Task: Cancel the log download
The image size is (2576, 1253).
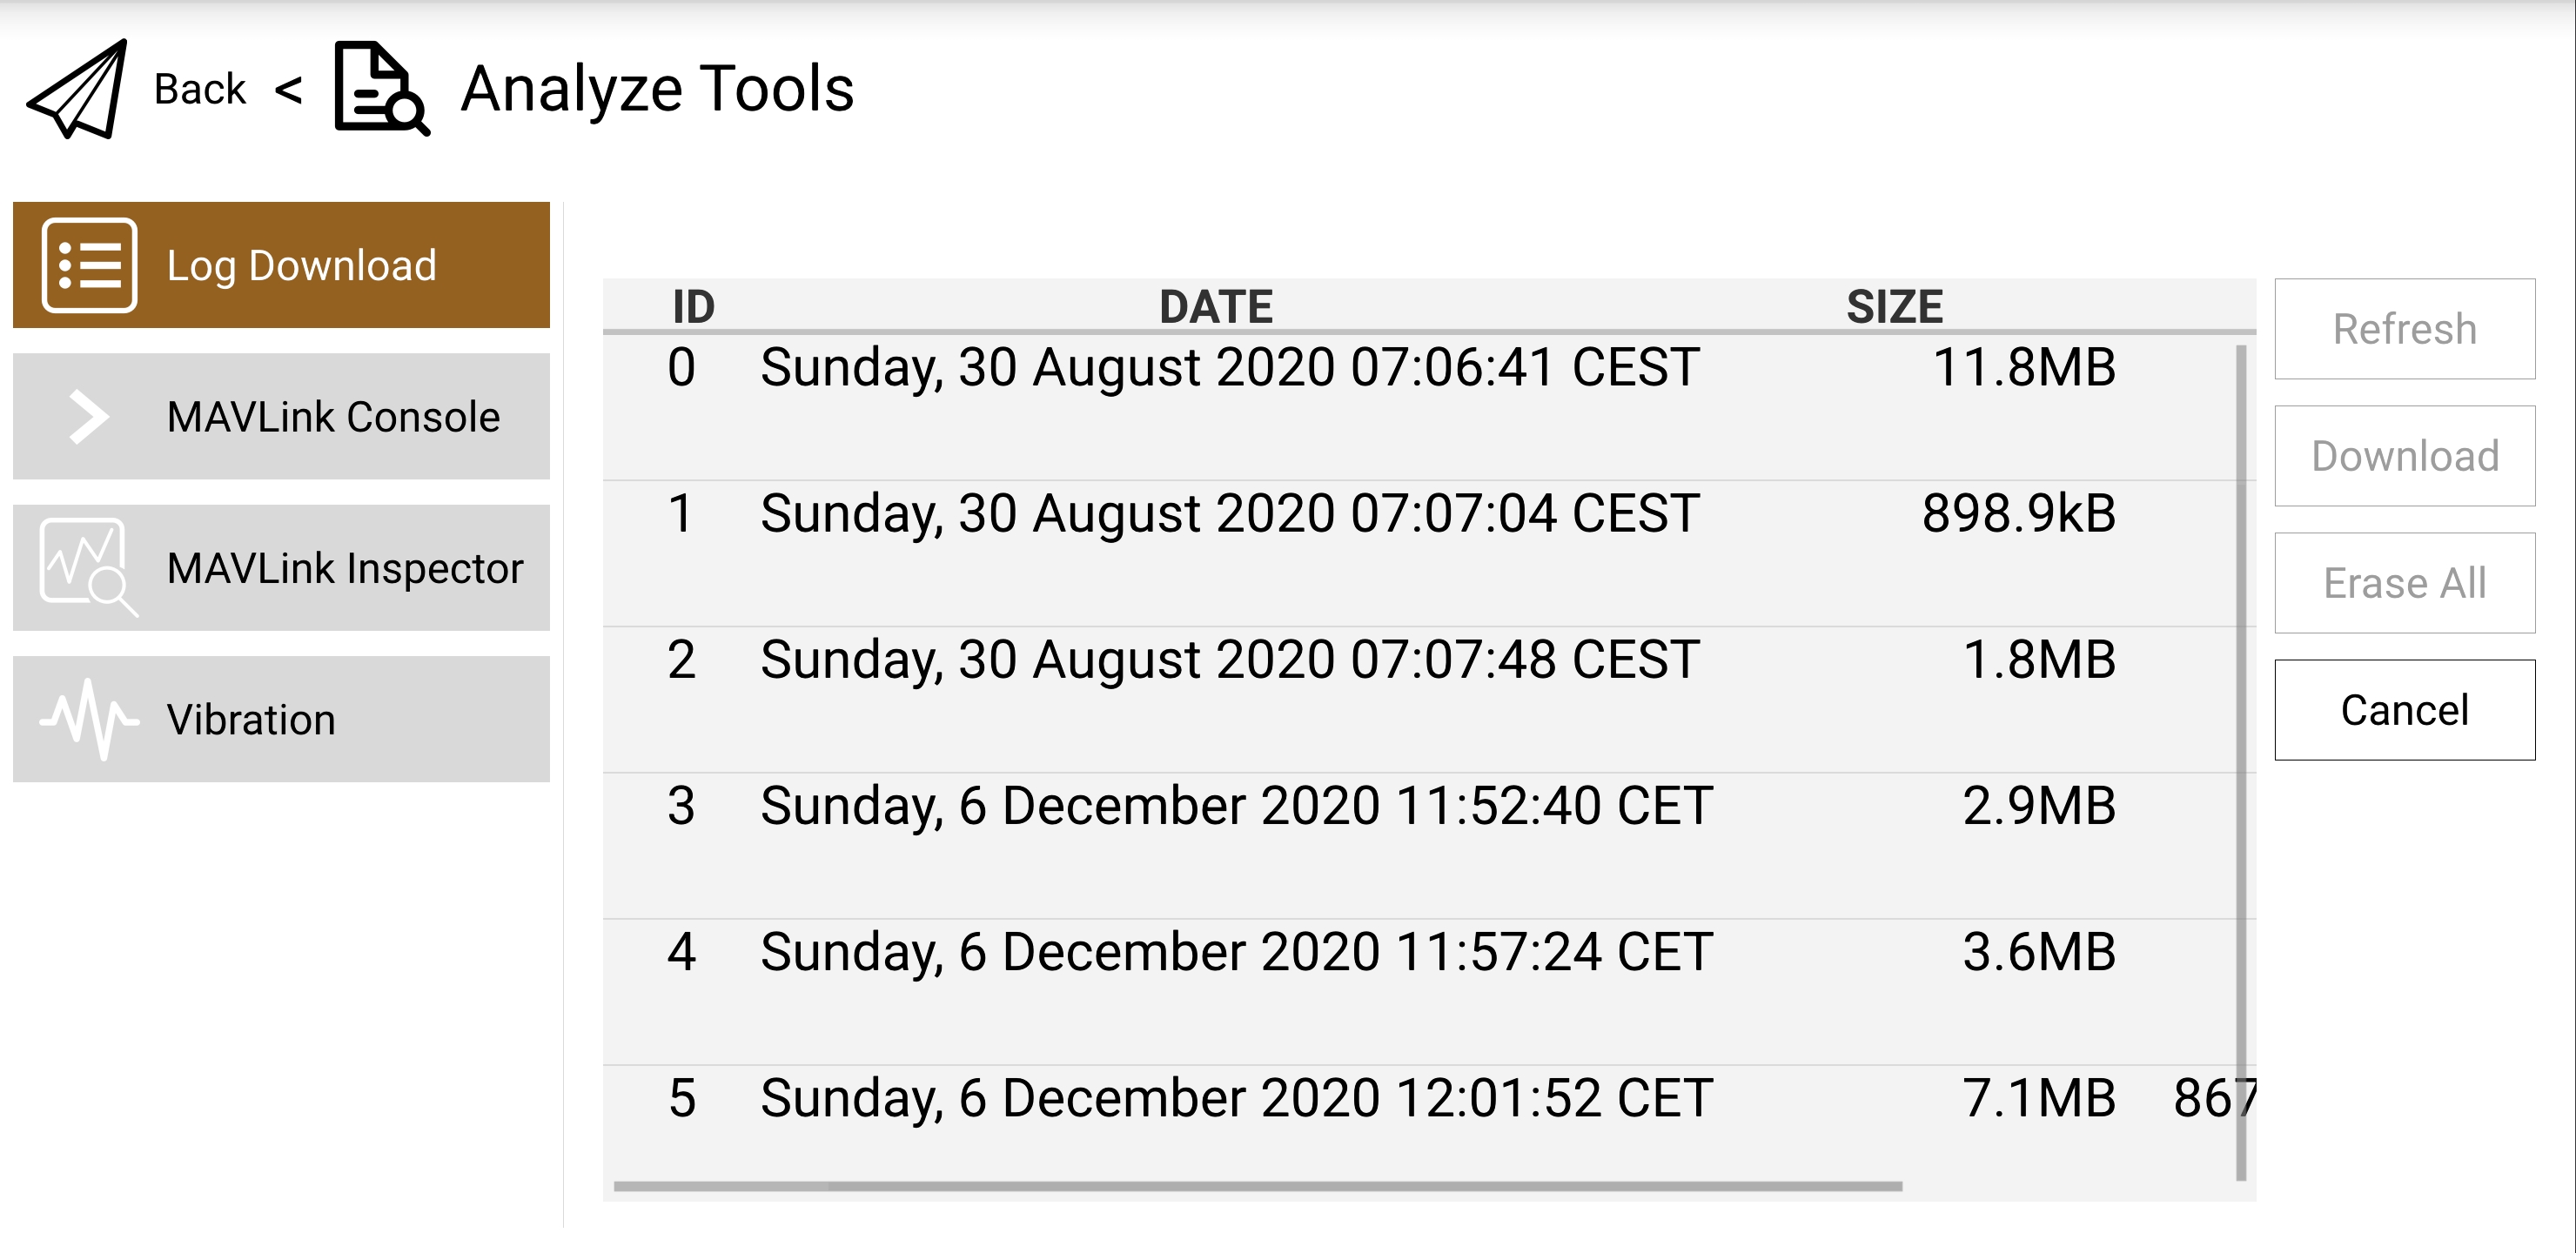Action: [x=2404, y=710]
